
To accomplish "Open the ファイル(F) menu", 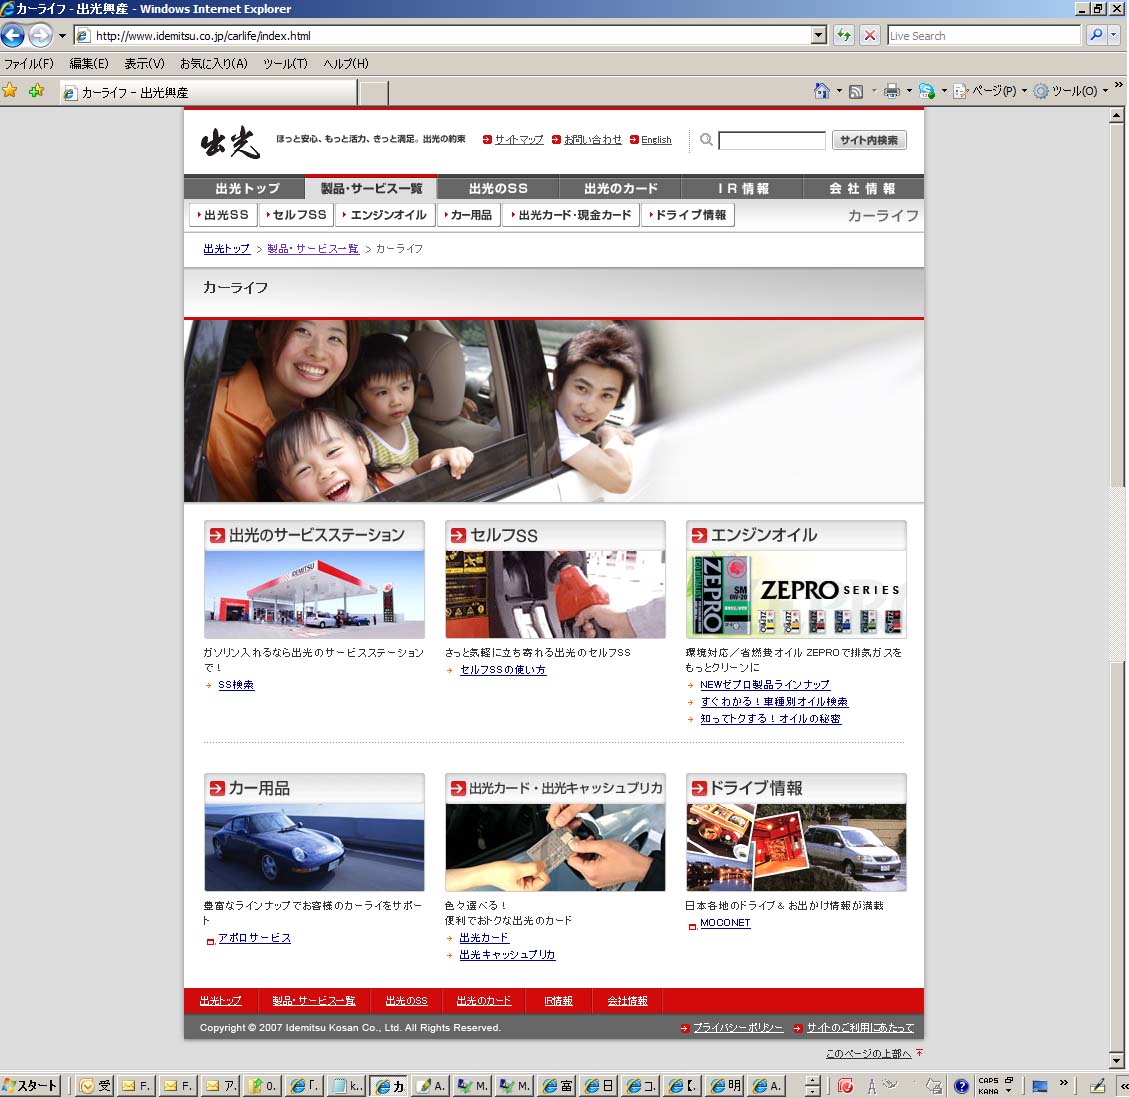I will click(29, 63).
